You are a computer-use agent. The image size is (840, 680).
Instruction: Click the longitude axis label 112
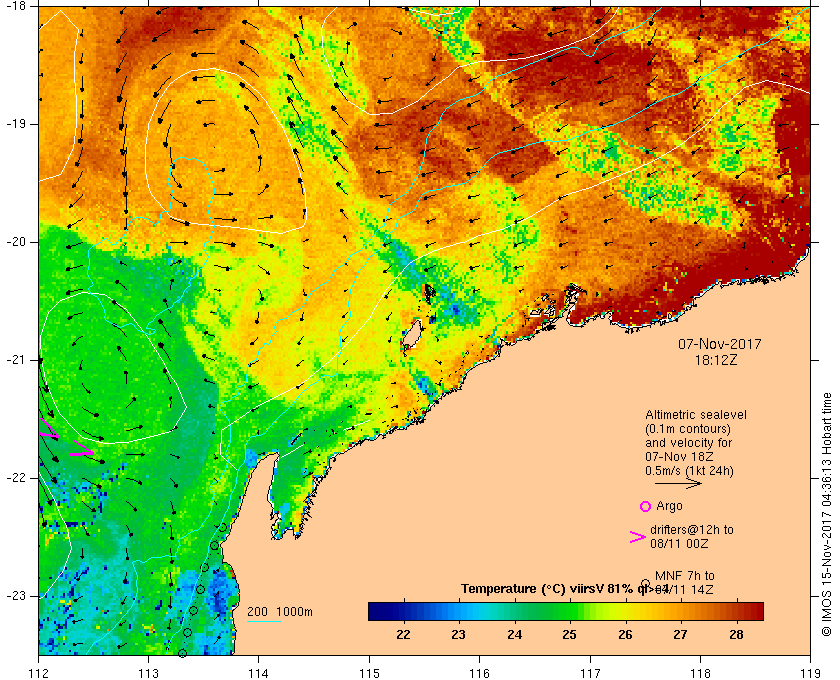(x=39, y=673)
